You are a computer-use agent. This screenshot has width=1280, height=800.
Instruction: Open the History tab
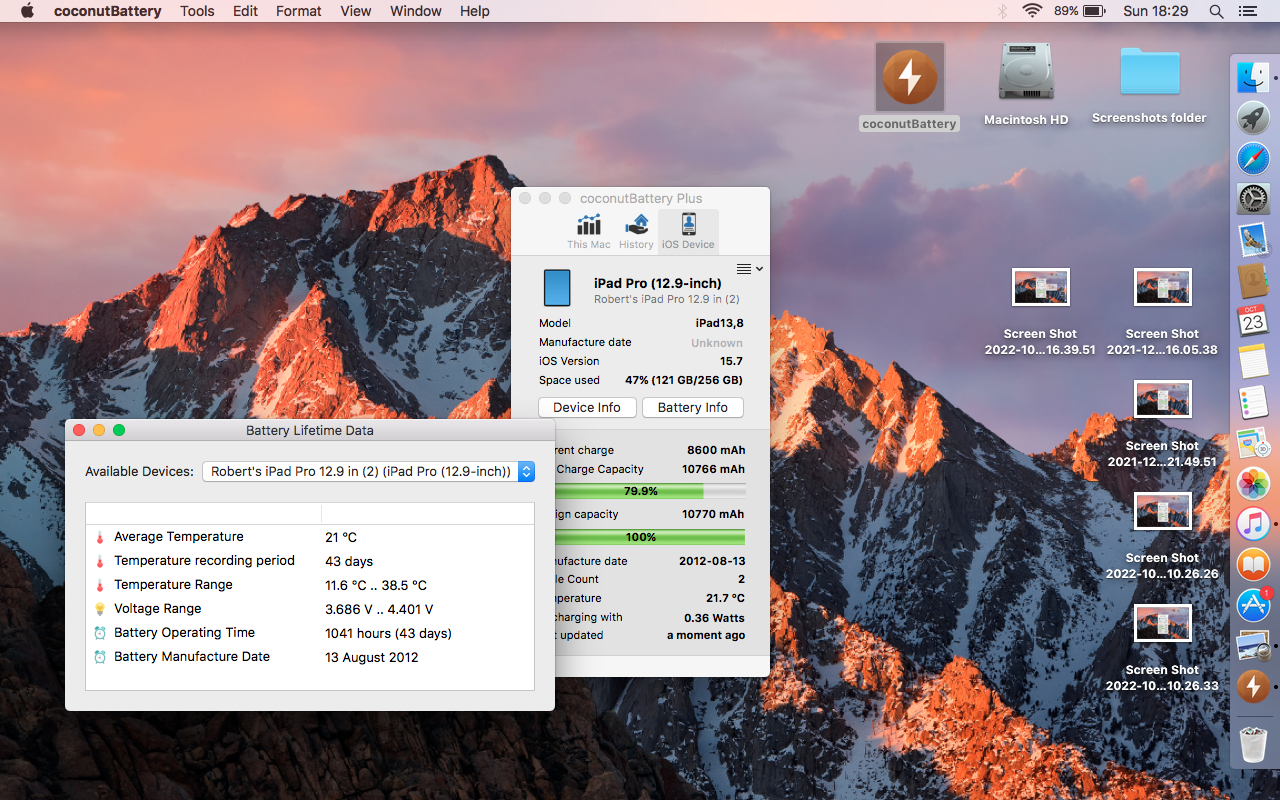(x=636, y=231)
